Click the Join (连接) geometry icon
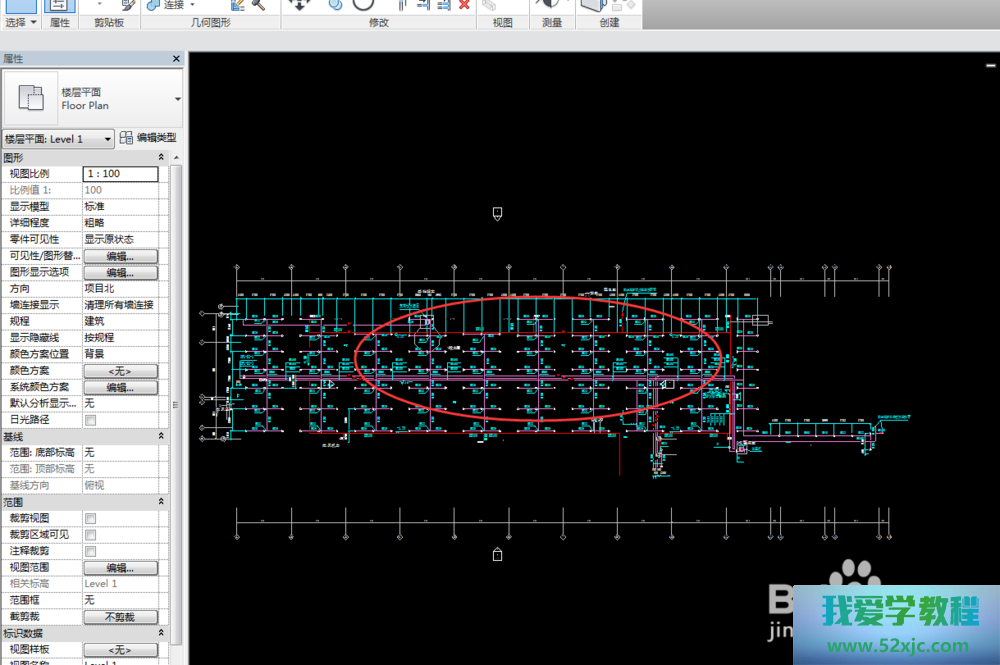 tap(153, 5)
